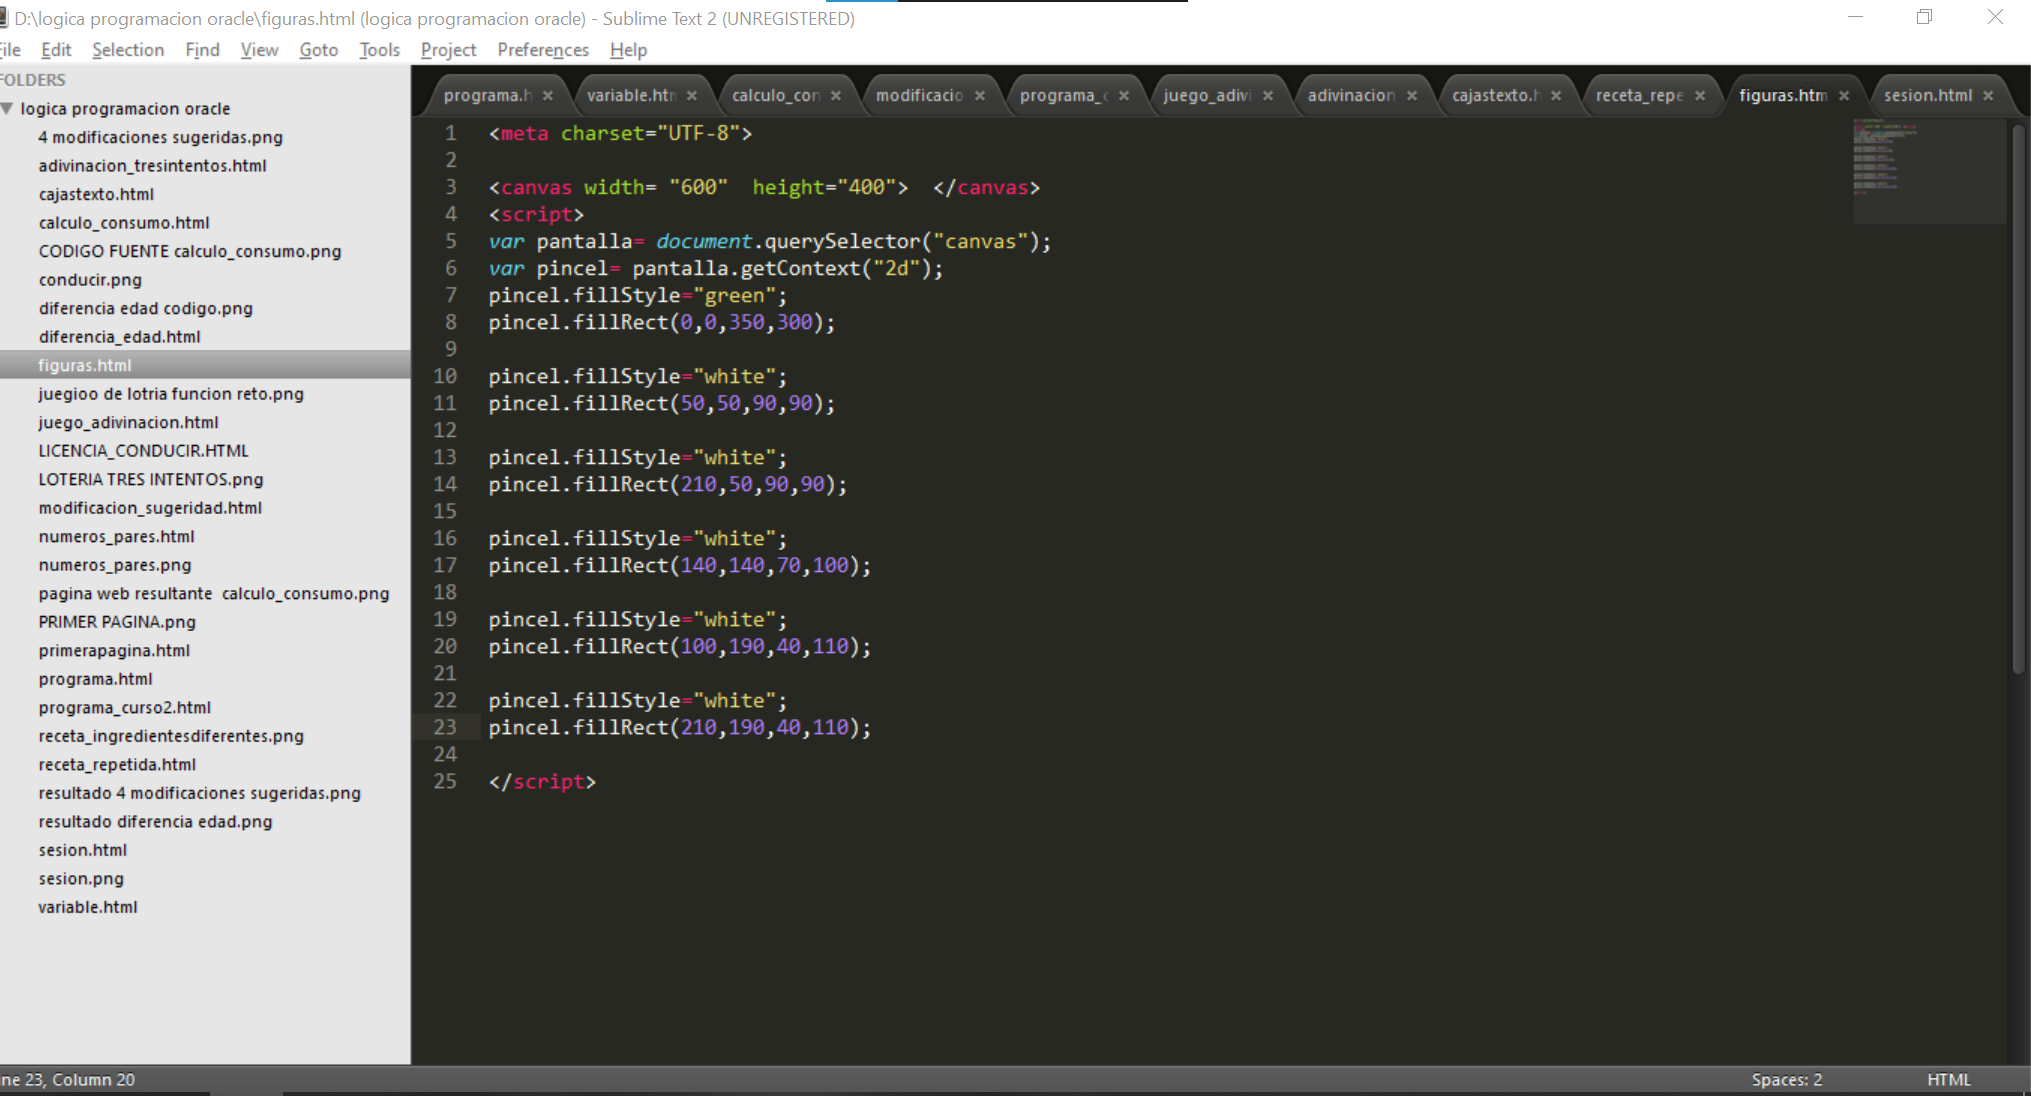Change indentation via Spaces: 2
The image size is (2031, 1096).
pyautogui.click(x=1787, y=1080)
